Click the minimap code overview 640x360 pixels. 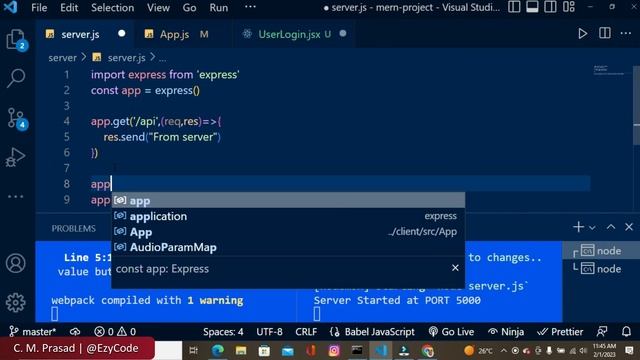609,71
